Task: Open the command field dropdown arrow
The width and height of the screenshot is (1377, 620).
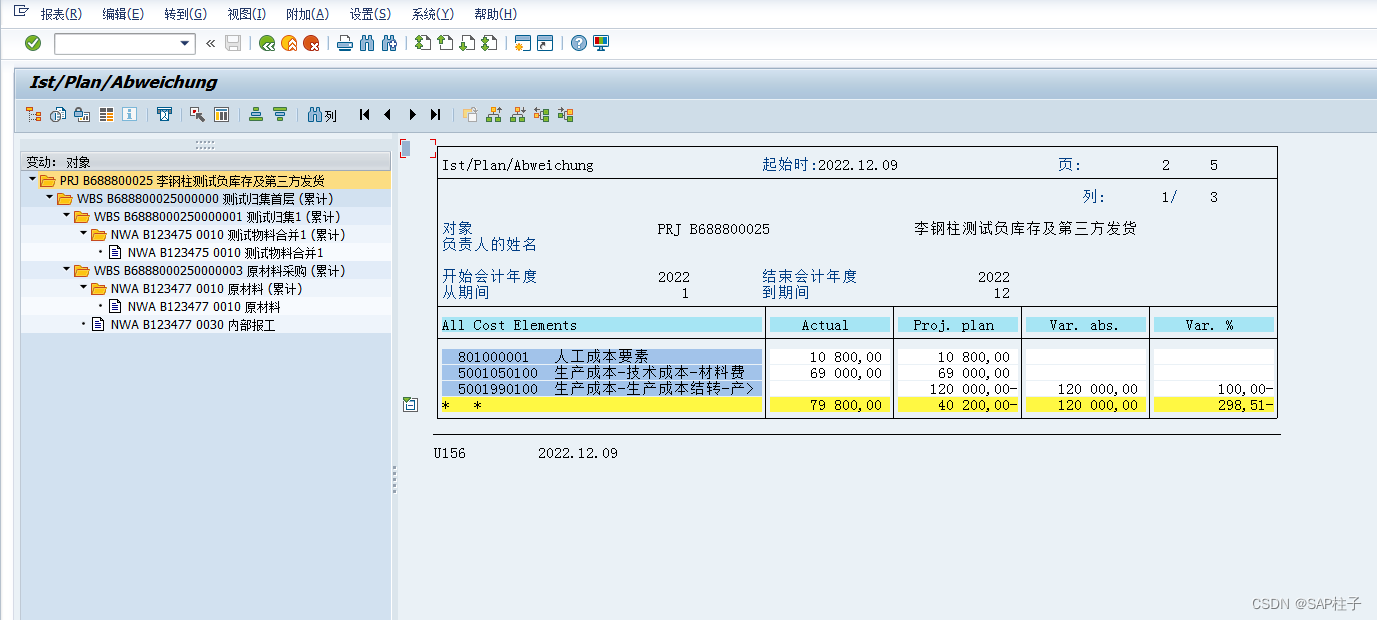Action: 185,44
